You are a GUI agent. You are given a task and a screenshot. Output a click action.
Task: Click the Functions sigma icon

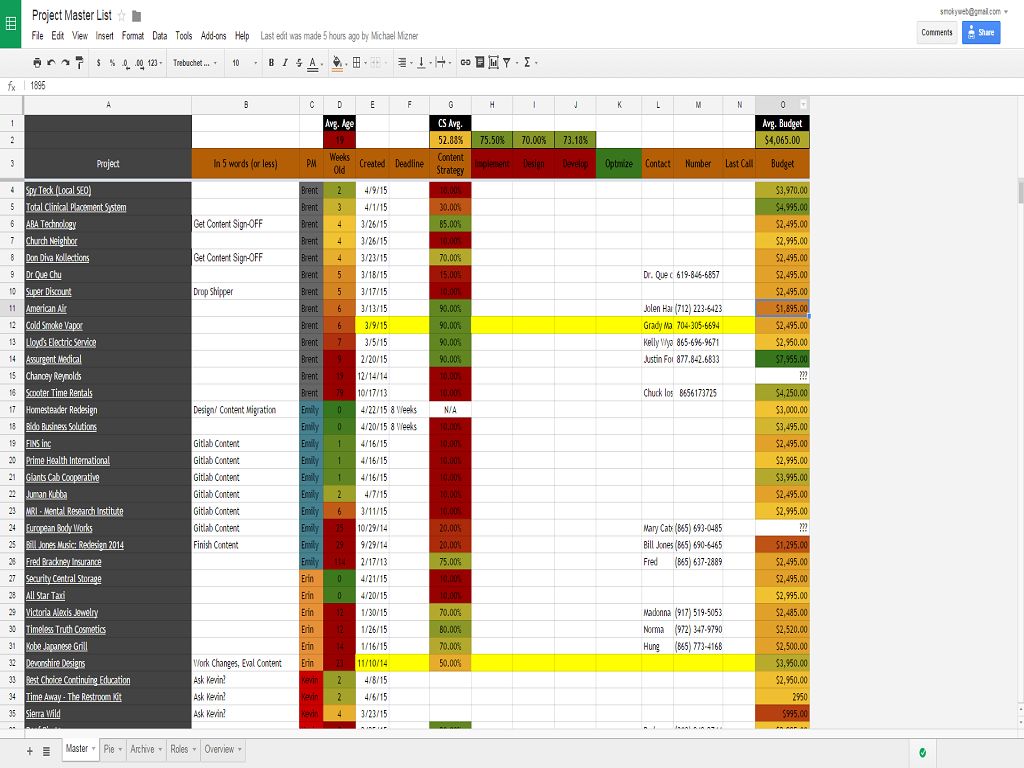[527, 63]
